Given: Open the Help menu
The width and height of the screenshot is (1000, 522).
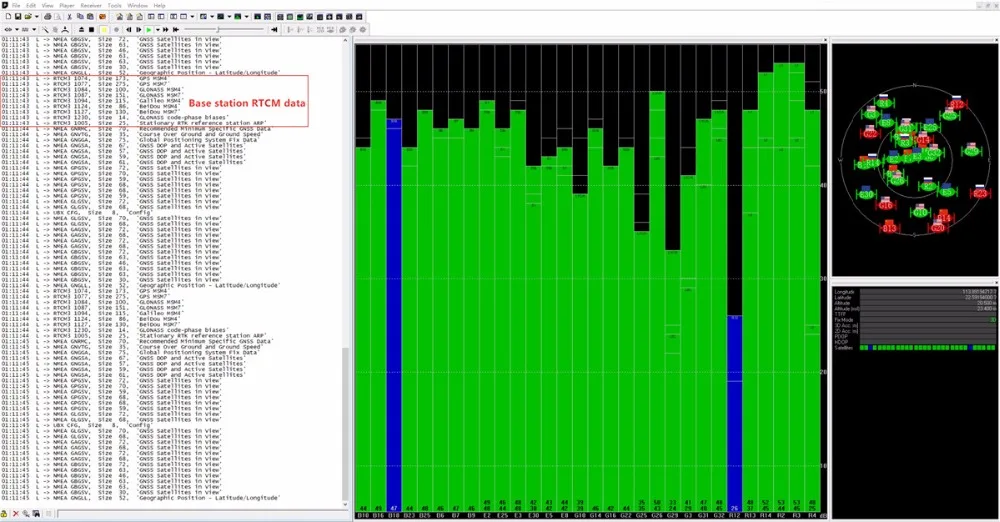Looking at the screenshot, I should tap(159, 5).
